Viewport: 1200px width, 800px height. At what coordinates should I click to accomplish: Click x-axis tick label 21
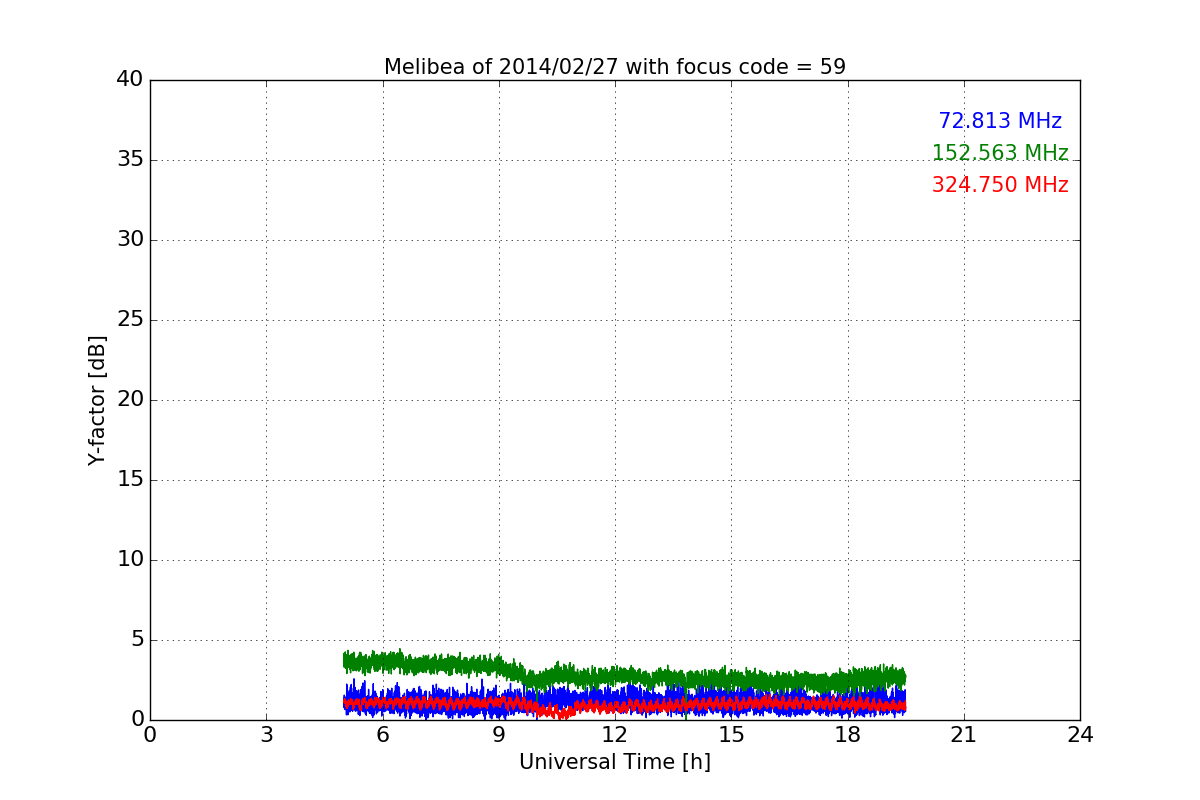click(964, 734)
